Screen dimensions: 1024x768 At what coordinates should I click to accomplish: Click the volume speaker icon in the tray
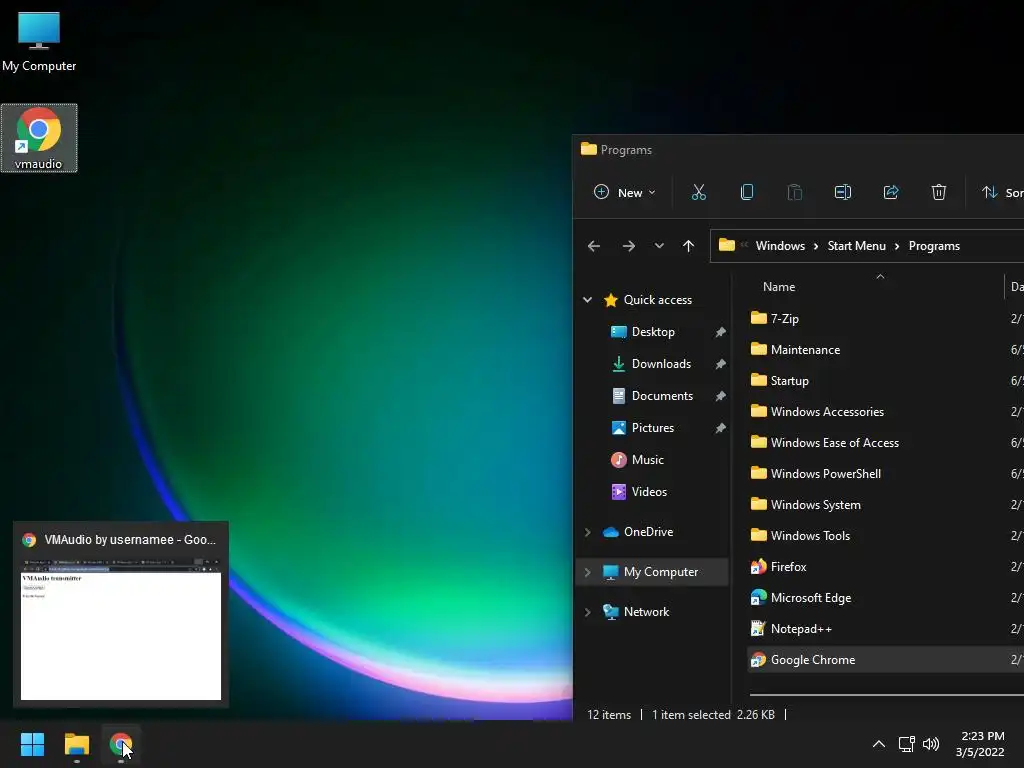pyautogui.click(x=931, y=744)
